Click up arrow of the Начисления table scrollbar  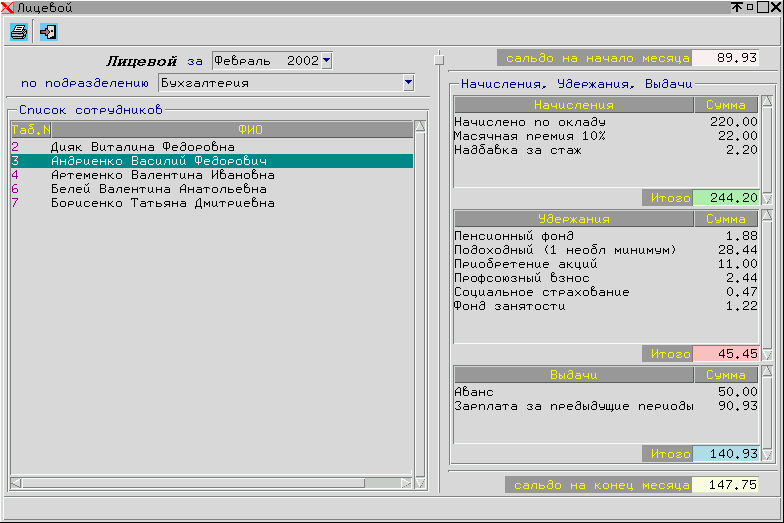[x=767, y=102]
